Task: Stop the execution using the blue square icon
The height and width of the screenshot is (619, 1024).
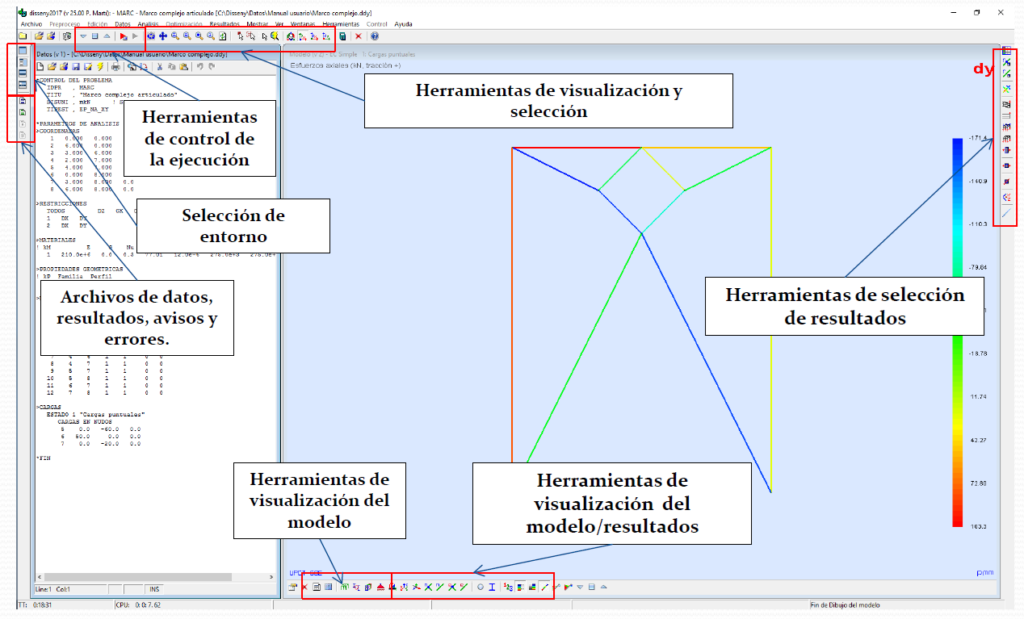Action: pos(94,36)
